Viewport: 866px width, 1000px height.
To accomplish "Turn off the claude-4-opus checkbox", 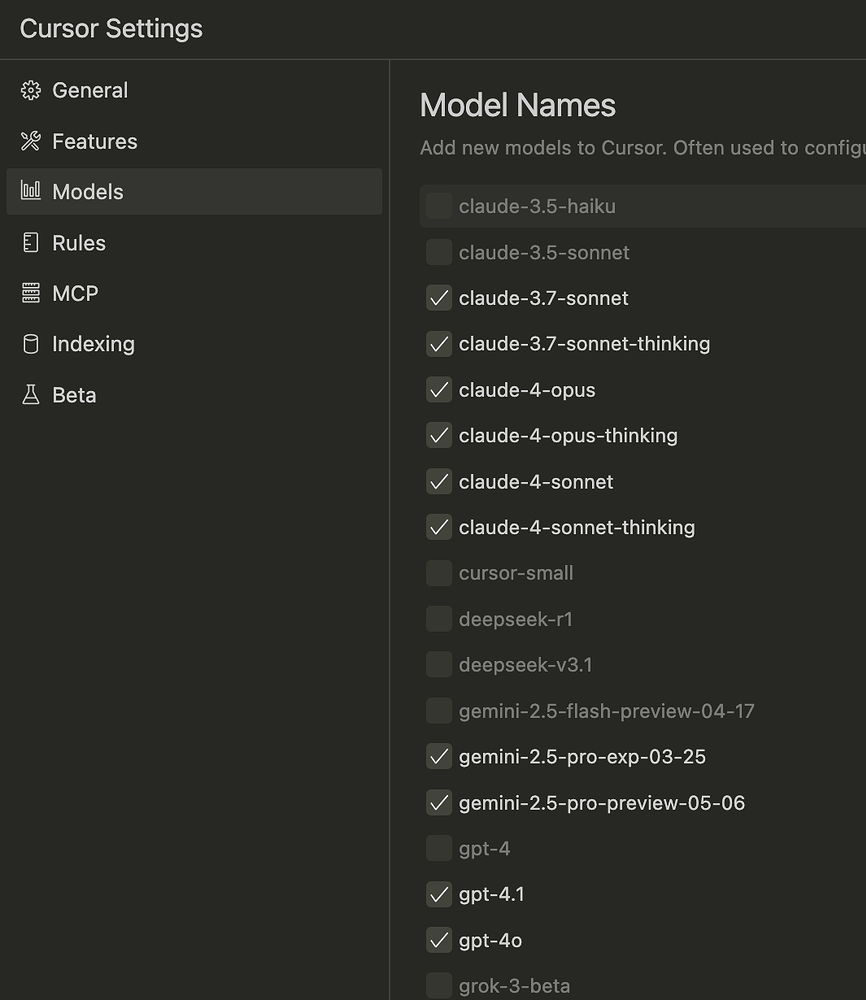I will 439,390.
